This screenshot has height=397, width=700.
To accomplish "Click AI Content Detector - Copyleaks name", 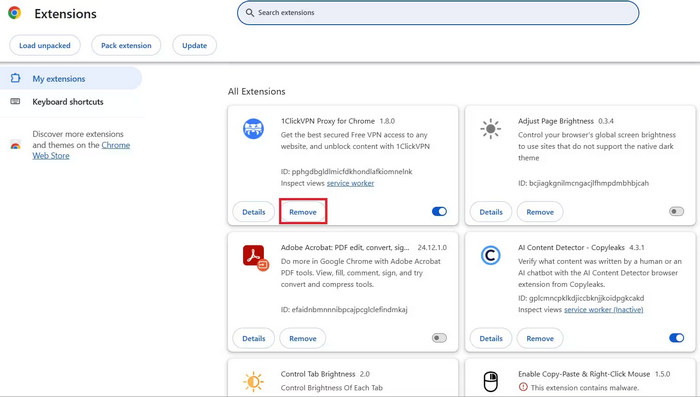I will pyautogui.click(x=571, y=247).
